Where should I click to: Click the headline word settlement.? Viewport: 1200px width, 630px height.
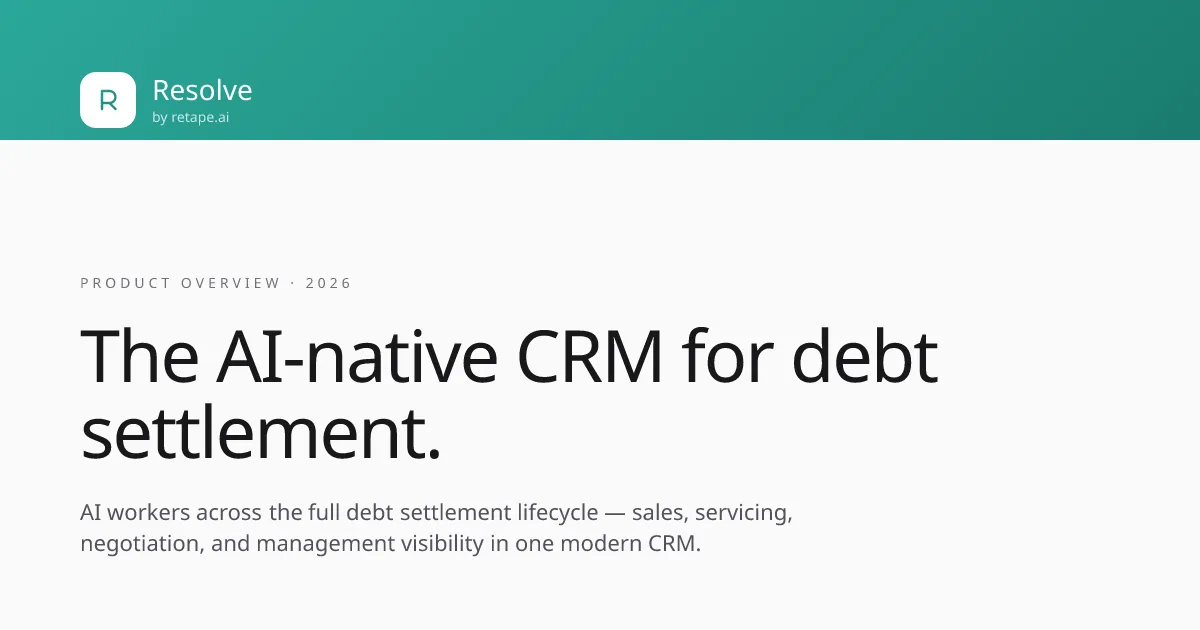(260, 434)
